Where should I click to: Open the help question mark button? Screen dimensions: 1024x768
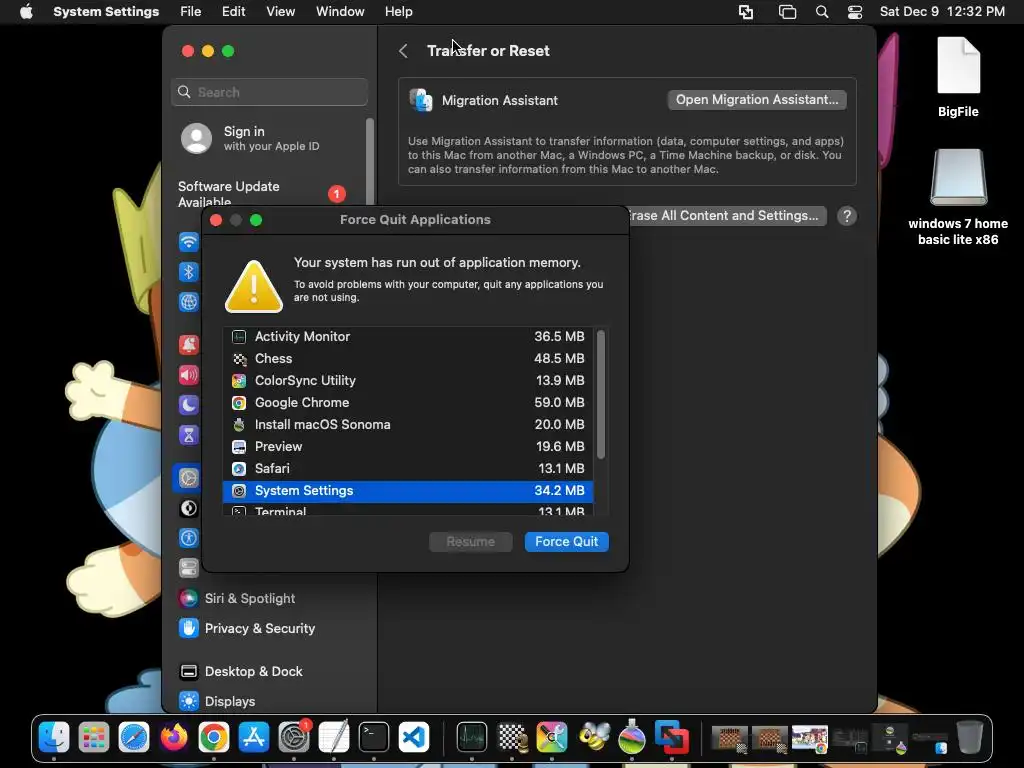847,216
